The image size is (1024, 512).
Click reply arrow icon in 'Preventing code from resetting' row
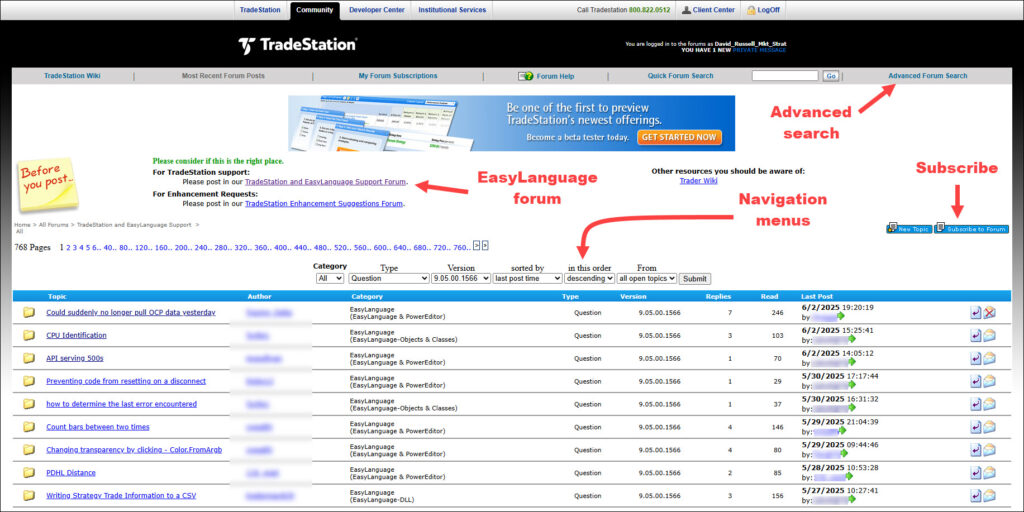pyautogui.click(x=976, y=381)
